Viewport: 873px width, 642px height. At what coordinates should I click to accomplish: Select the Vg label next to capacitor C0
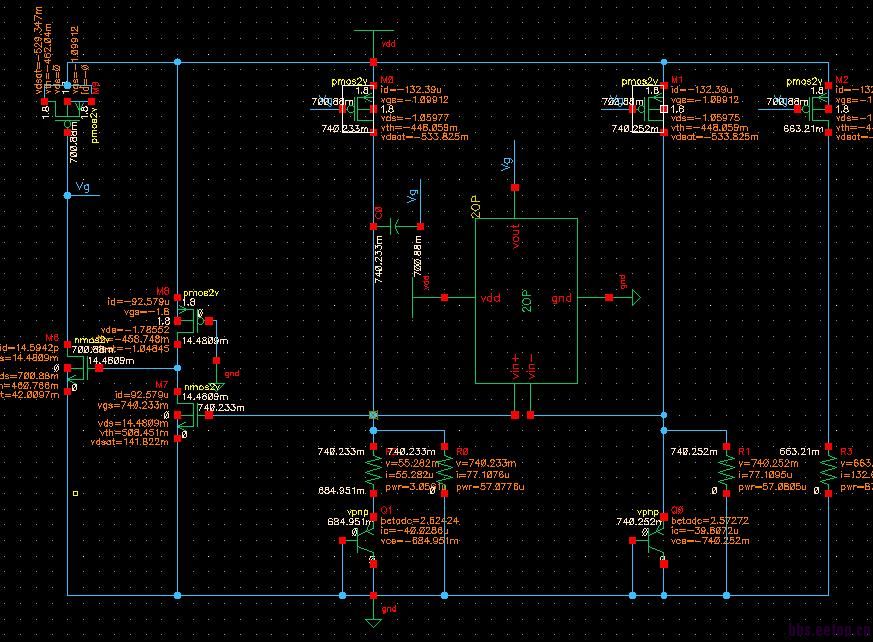[413, 196]
